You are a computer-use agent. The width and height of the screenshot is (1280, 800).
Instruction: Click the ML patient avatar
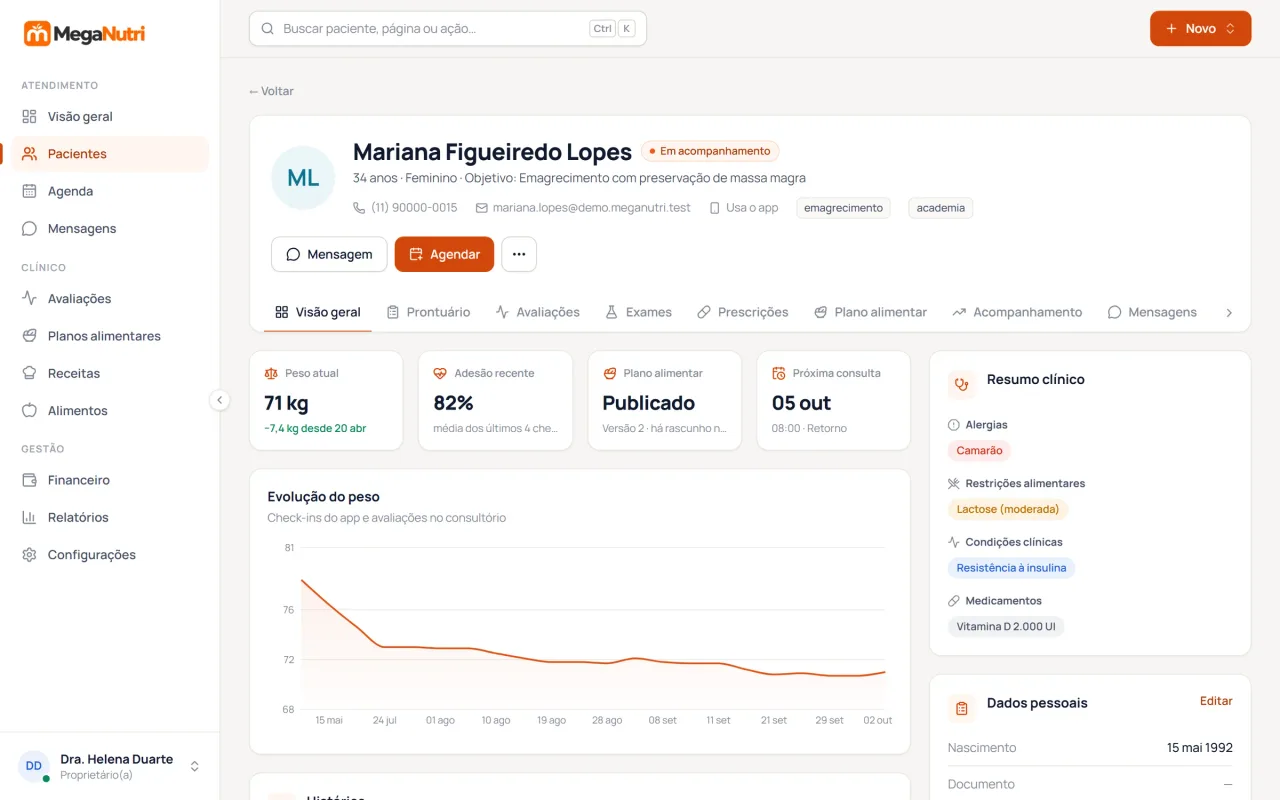(x=303, y=178)
